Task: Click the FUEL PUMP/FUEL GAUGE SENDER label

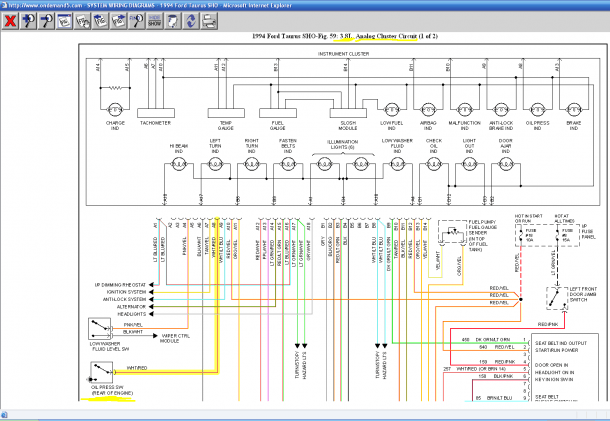Action: tap(482, 235)
